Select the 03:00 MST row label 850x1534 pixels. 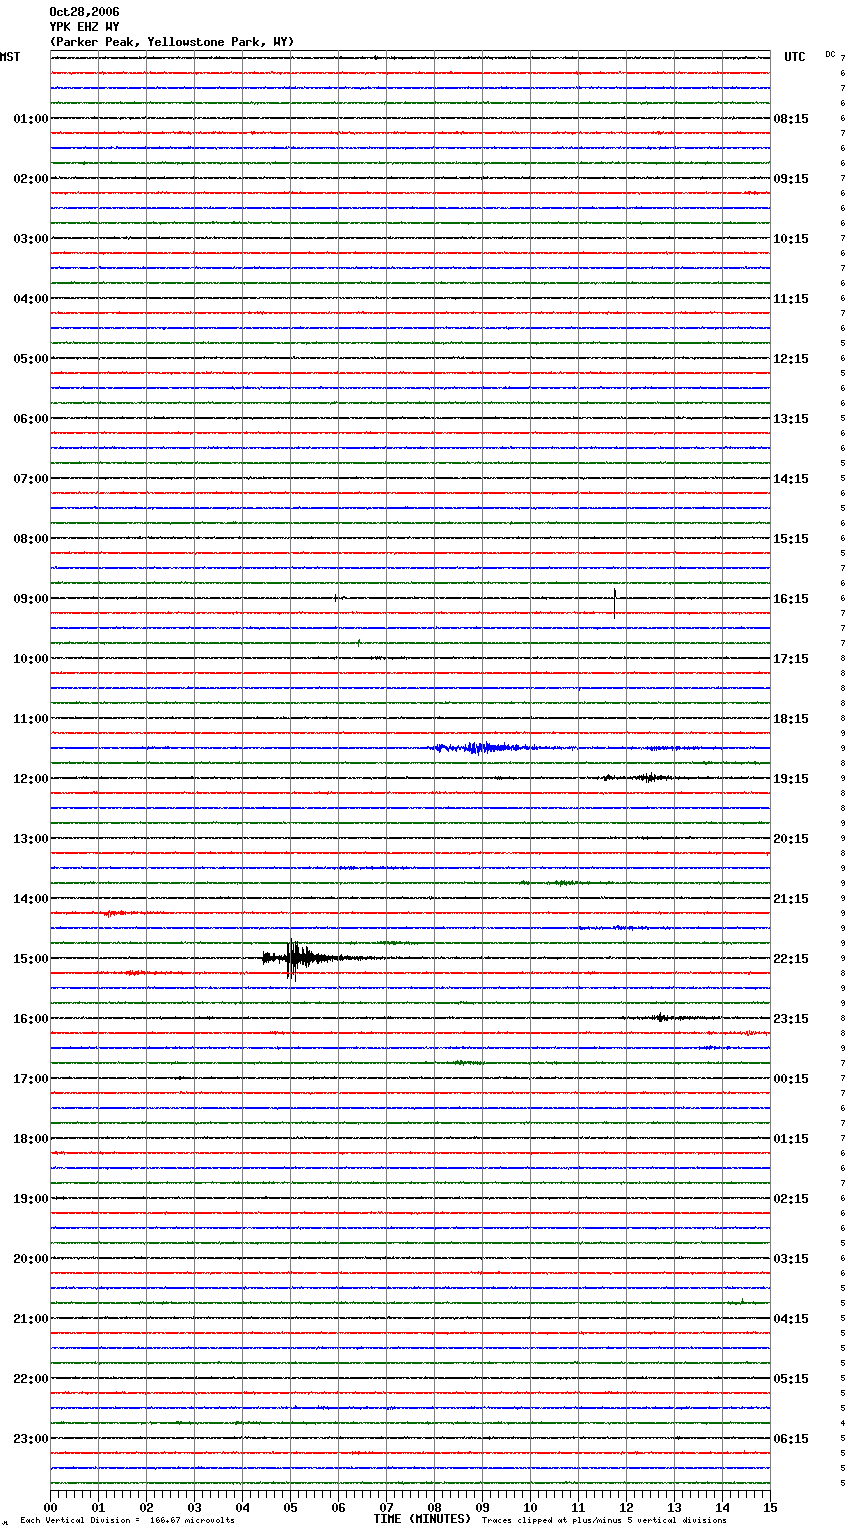pyautogui.click(x=31, y=239)
